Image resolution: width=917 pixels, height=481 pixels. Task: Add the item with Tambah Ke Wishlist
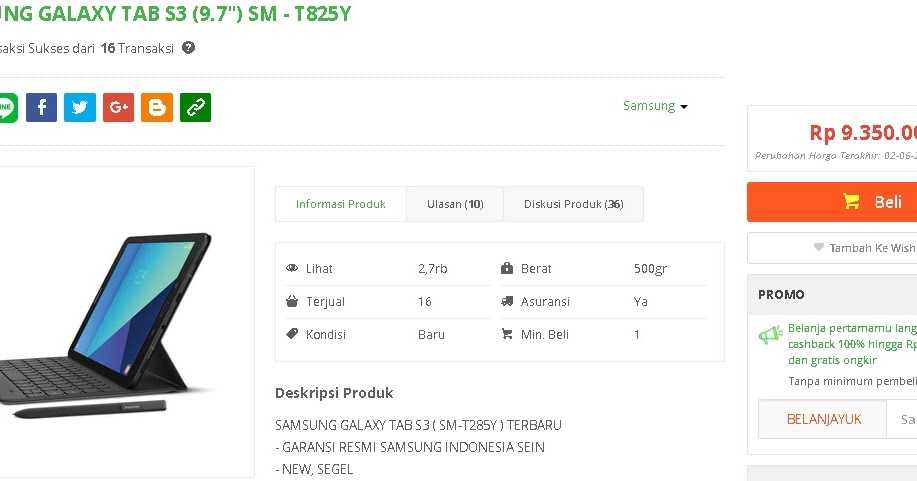point(832,248)
